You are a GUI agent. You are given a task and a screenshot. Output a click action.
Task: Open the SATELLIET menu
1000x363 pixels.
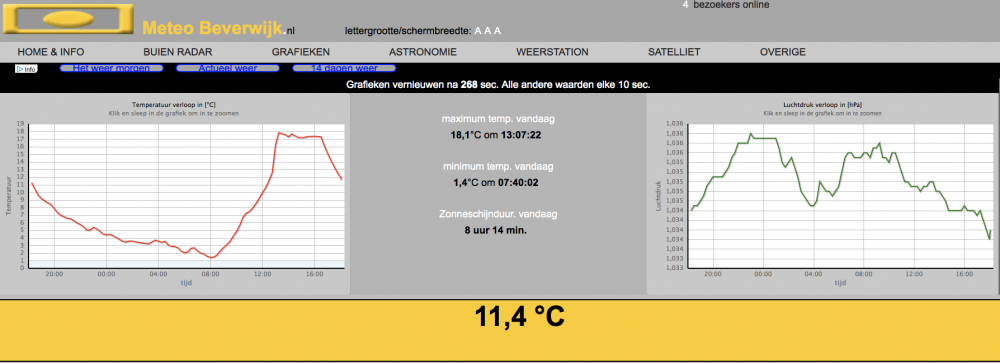(x=674, y=52)
